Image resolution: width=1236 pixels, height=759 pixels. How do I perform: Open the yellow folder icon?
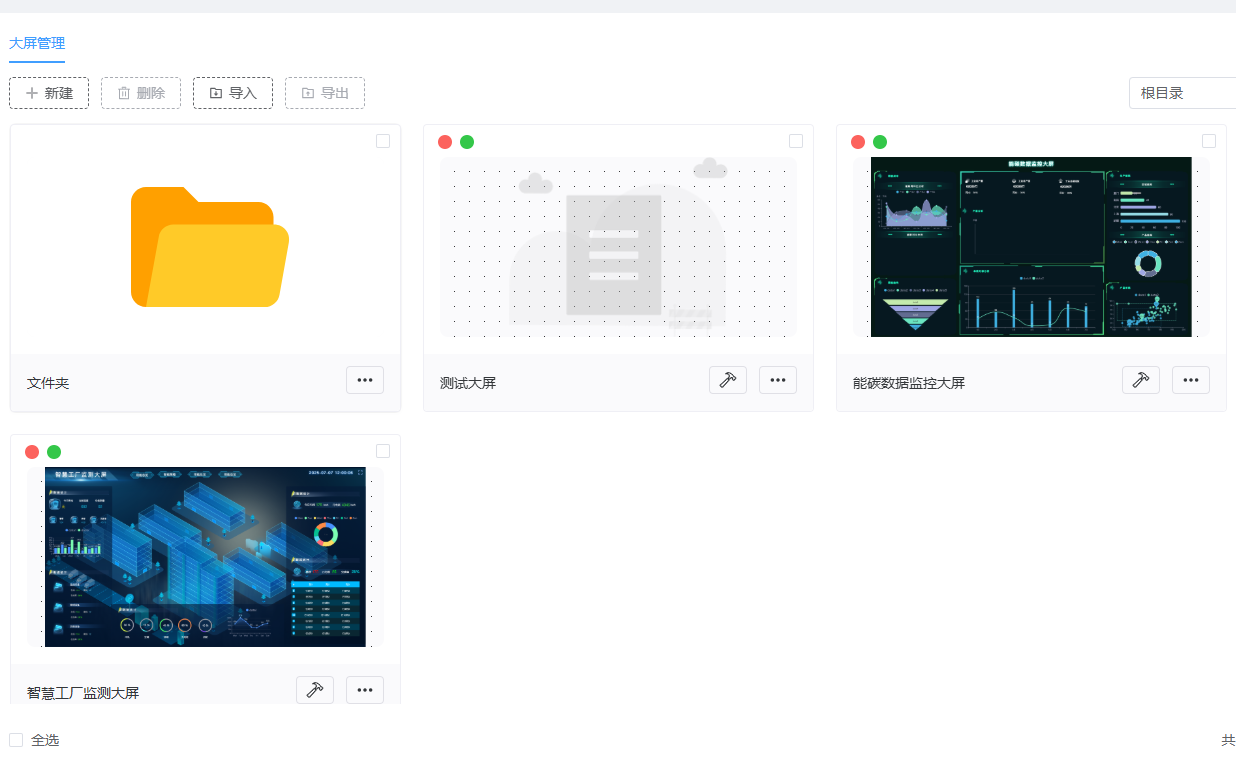[210, 247]
